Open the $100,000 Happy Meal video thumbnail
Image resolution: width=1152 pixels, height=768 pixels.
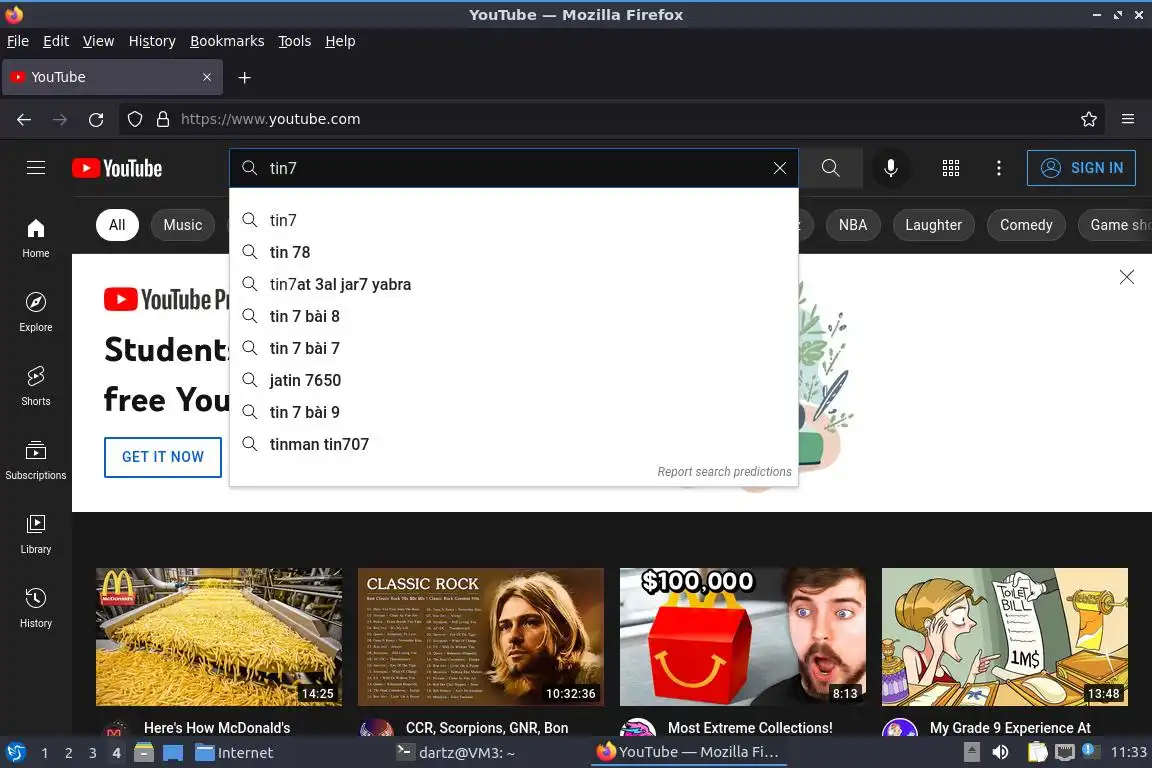click(x=743, y=636)
